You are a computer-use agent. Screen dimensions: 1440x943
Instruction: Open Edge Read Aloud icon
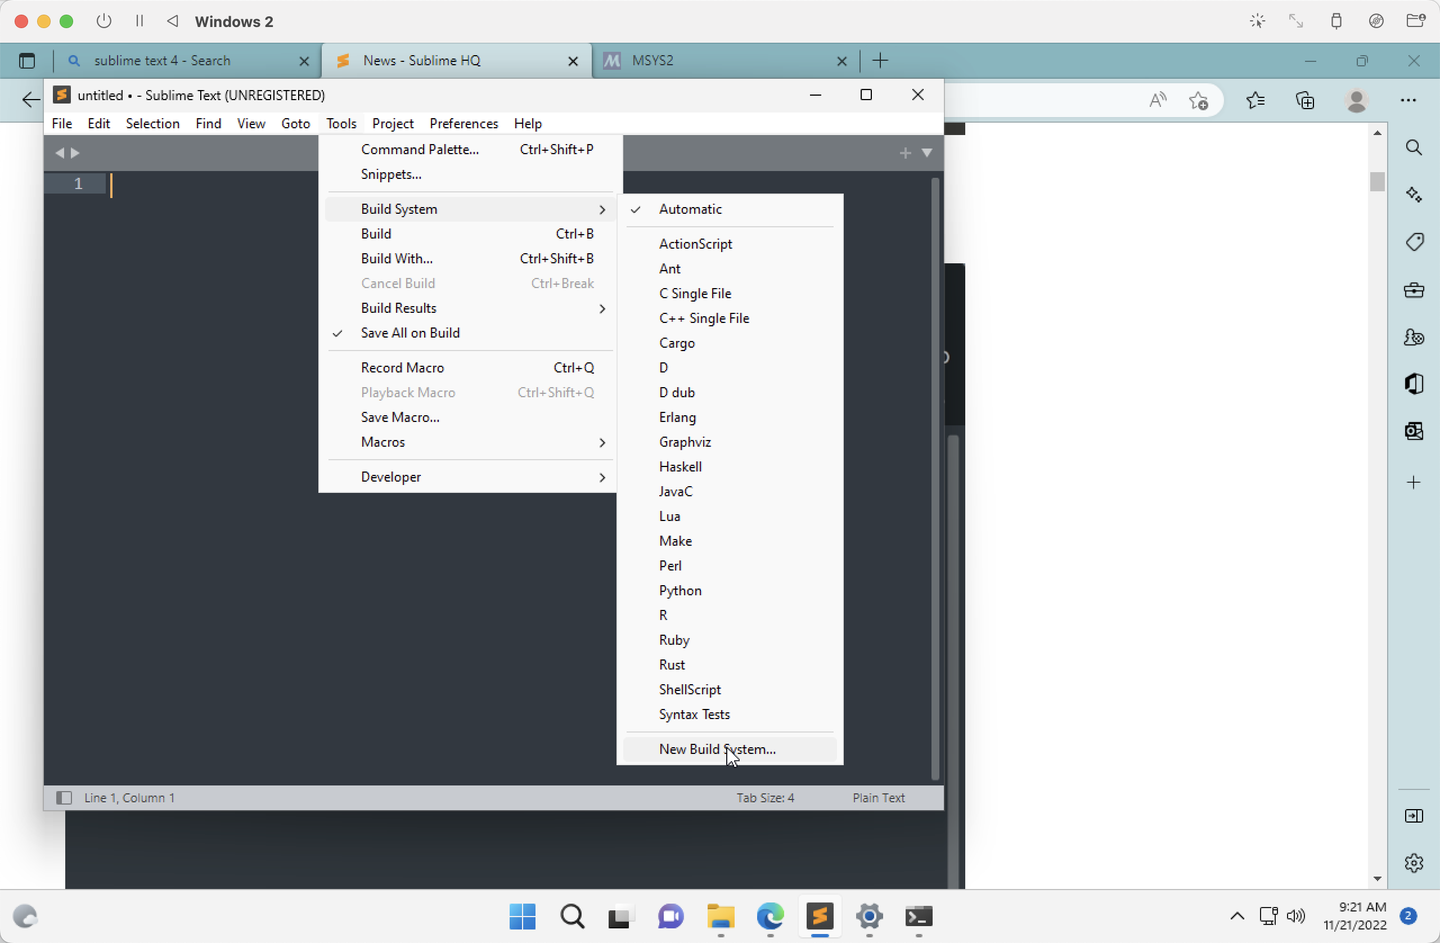click(1158, 100)
